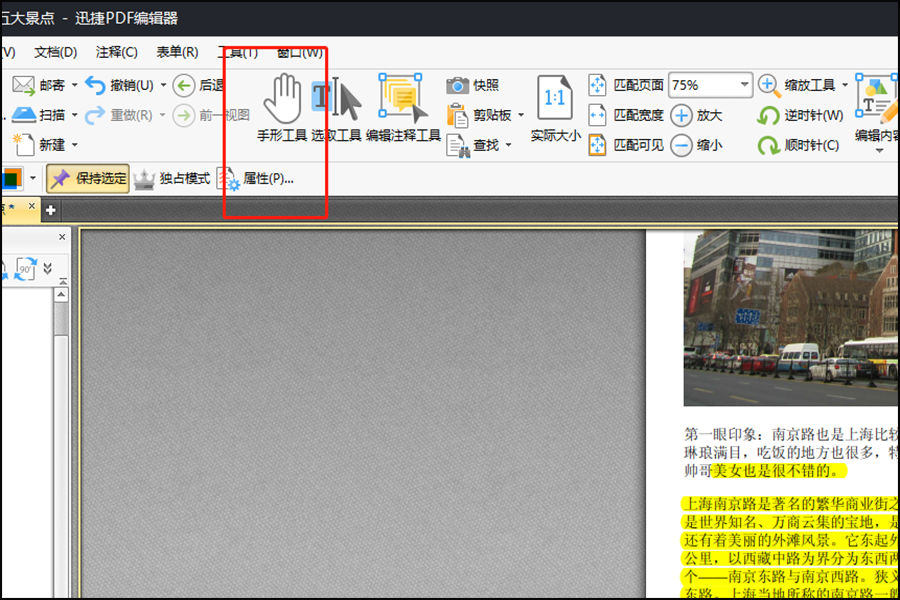
Task: Click the street photo in document
Action: (791, 318)
